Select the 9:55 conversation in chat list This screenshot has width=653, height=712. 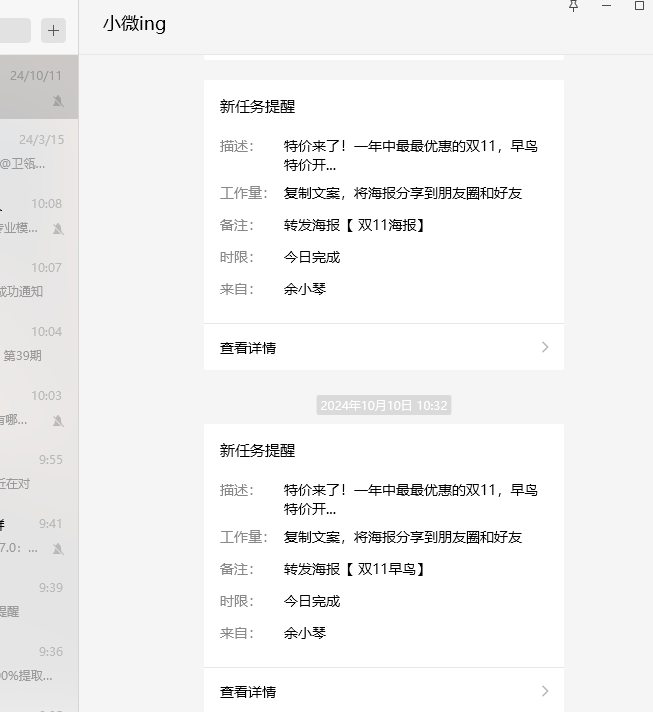tap(38, 472)
